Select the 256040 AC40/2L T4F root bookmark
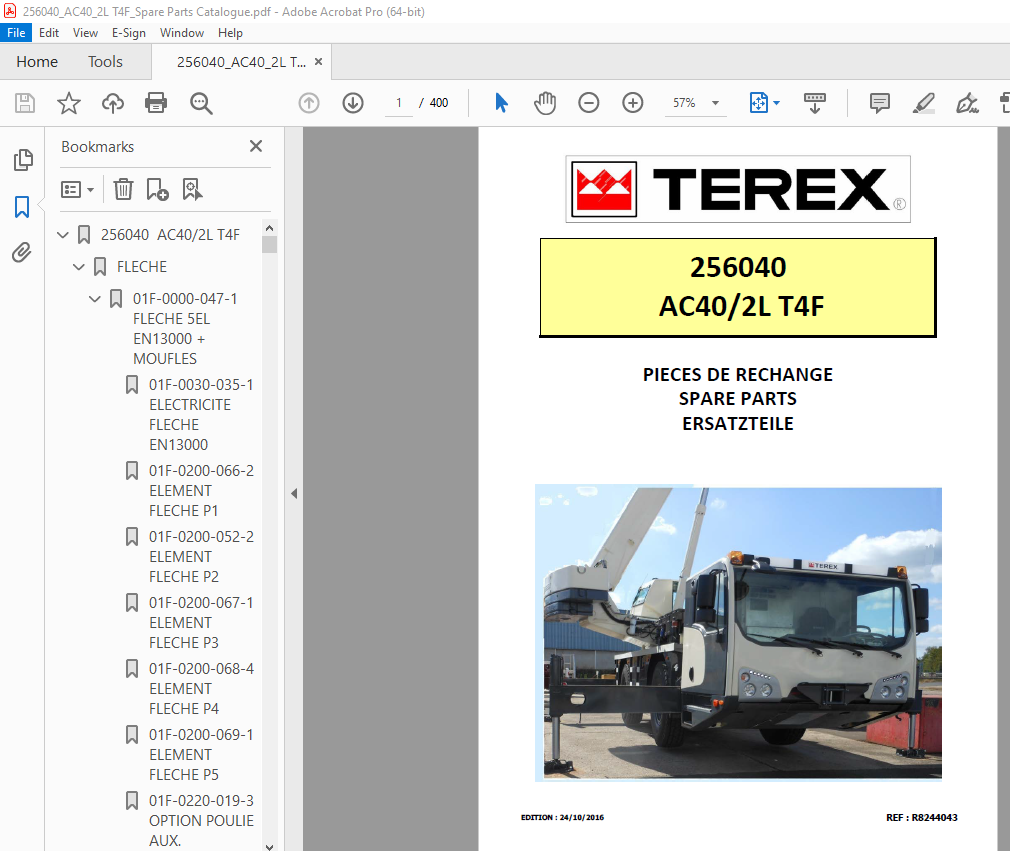Image resolution: width=1010 pixels, height=851 pixels. coord(170,234)
